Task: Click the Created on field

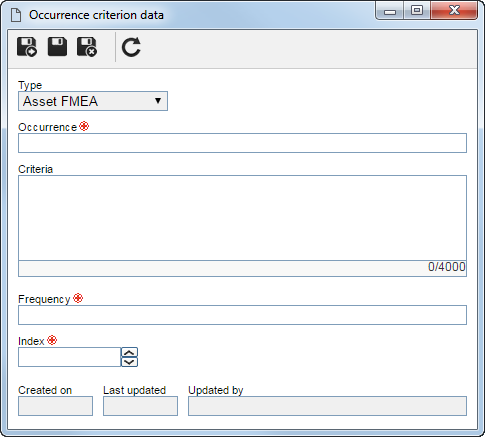Action: click(55, 406)
